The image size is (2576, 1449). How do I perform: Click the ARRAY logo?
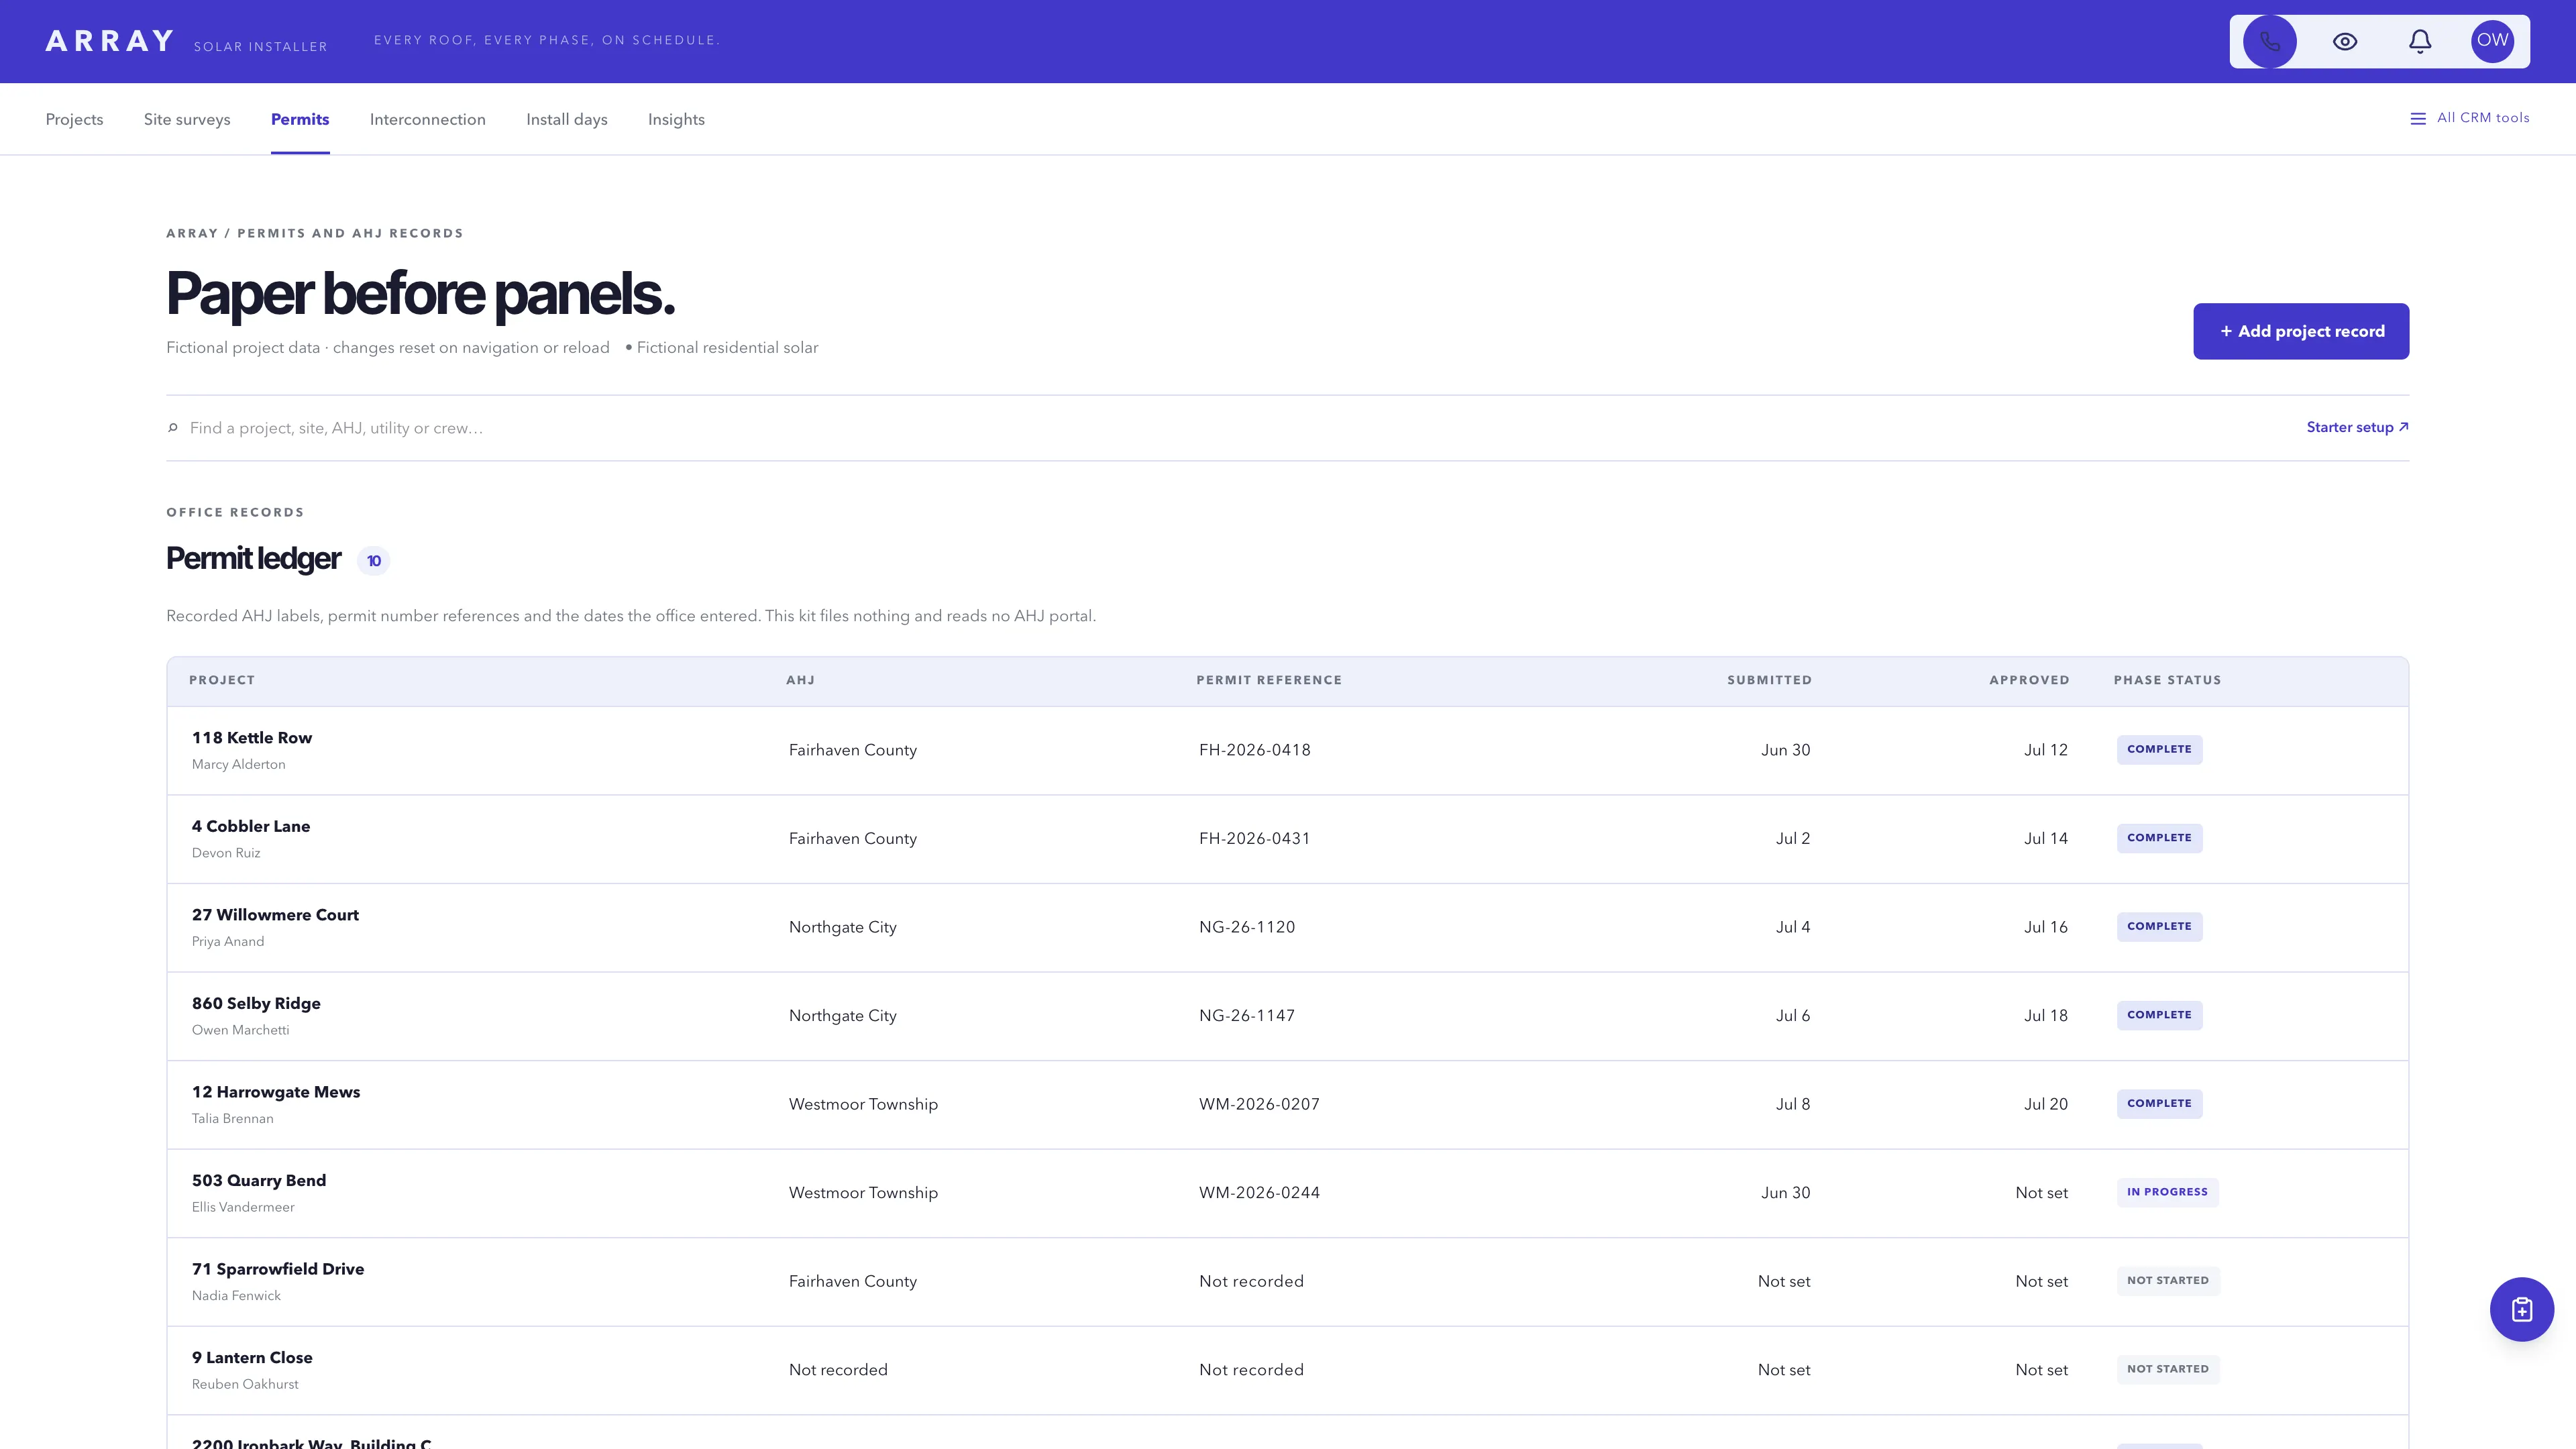click(110, 41)
